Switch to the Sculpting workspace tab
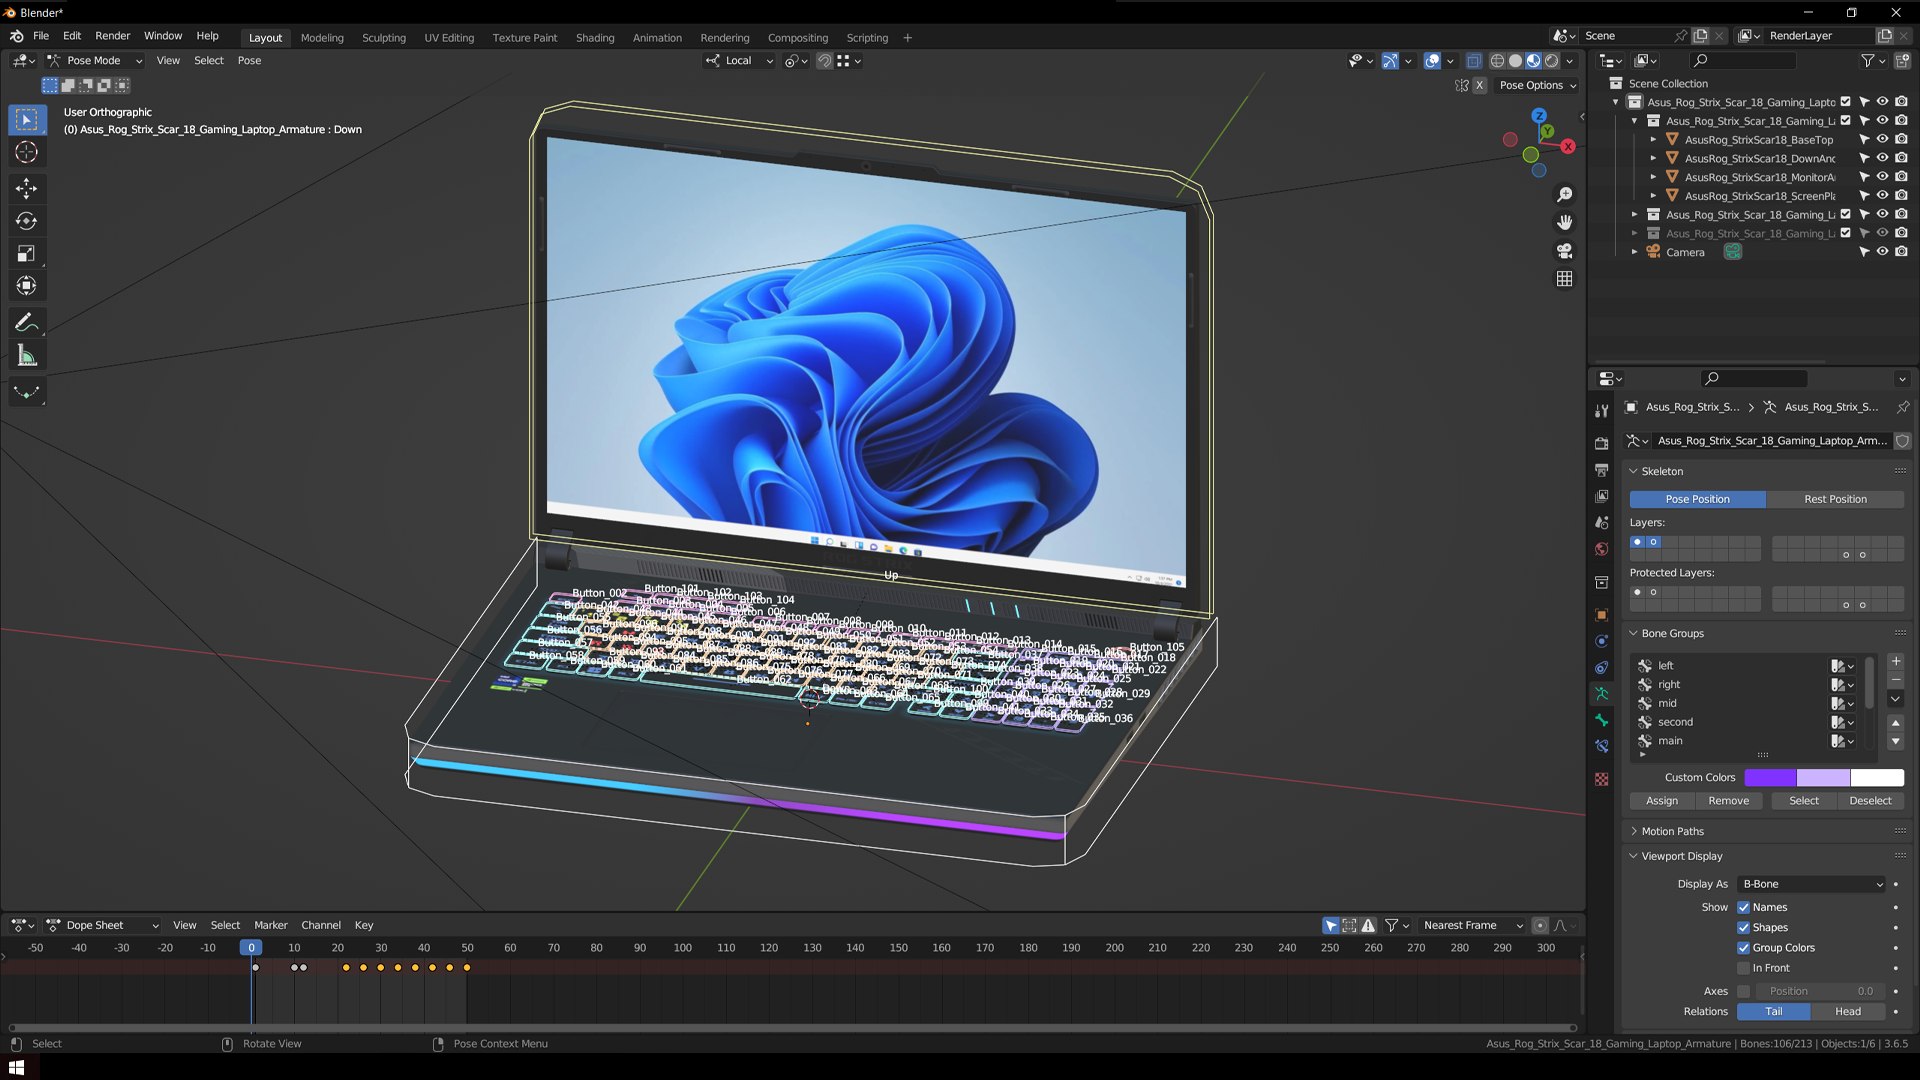Image resolution: width=1920 pixels, height=1080 pixels. (384, 38)
